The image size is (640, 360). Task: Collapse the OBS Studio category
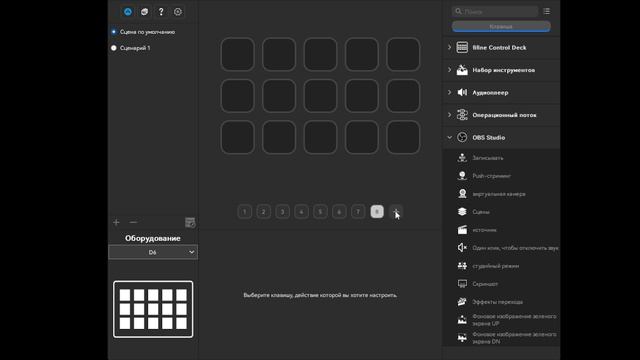coord(449,138)
